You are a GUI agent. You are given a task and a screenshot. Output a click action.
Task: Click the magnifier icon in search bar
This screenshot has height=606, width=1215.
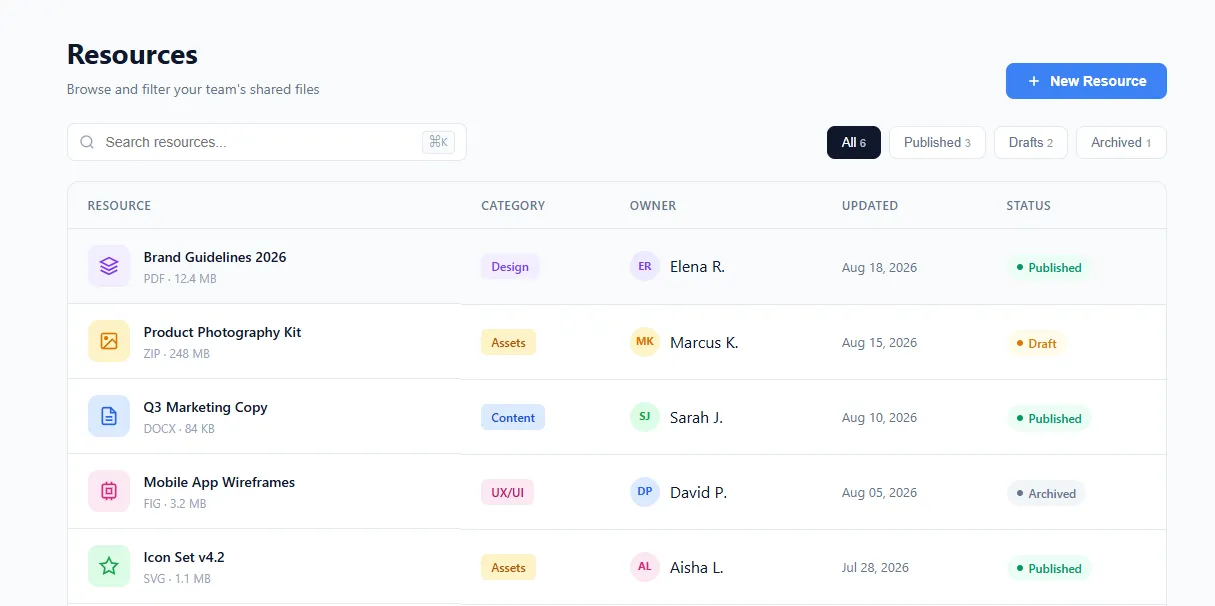pyautogui.click(x=87, y=142)
